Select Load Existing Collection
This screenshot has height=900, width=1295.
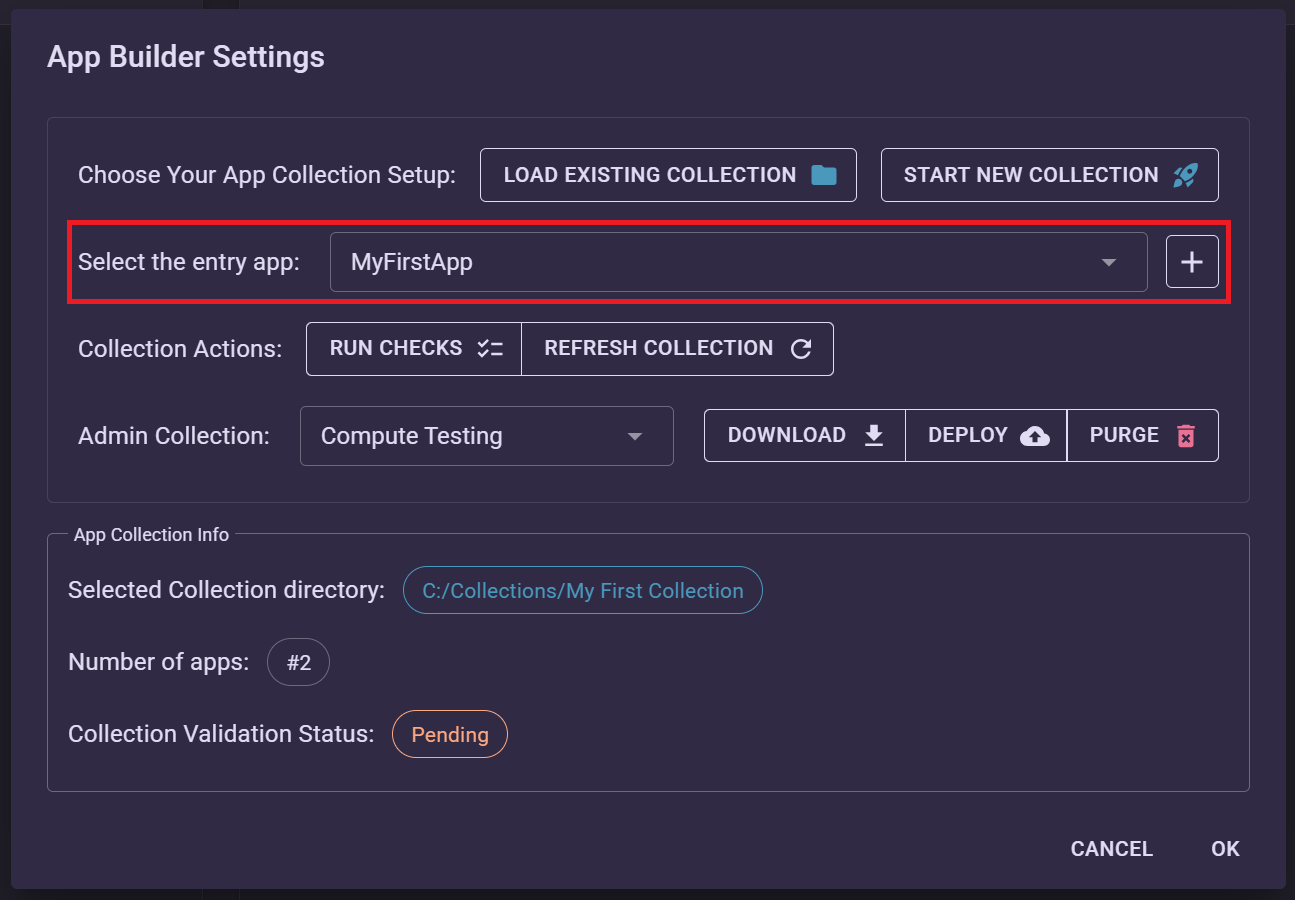pyautogui.click(x=668, y=174)
